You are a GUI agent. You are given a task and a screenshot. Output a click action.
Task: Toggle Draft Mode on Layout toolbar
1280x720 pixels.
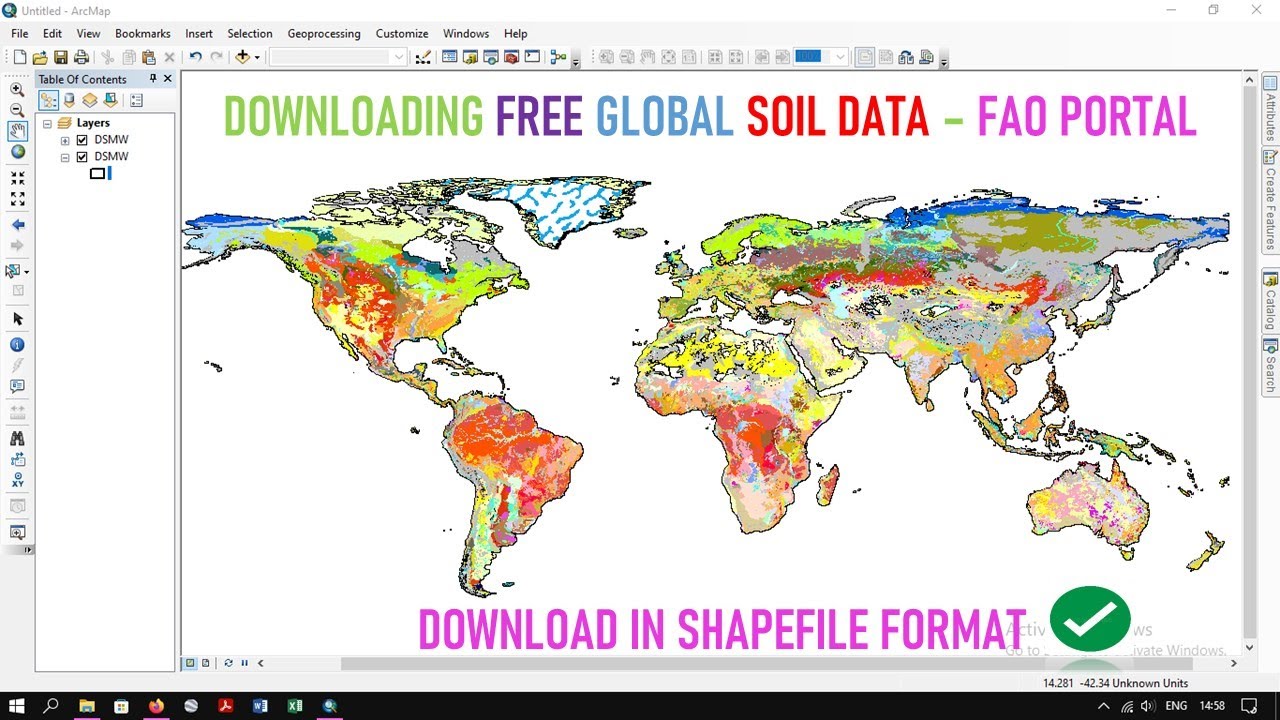click(x=863, y=57)
